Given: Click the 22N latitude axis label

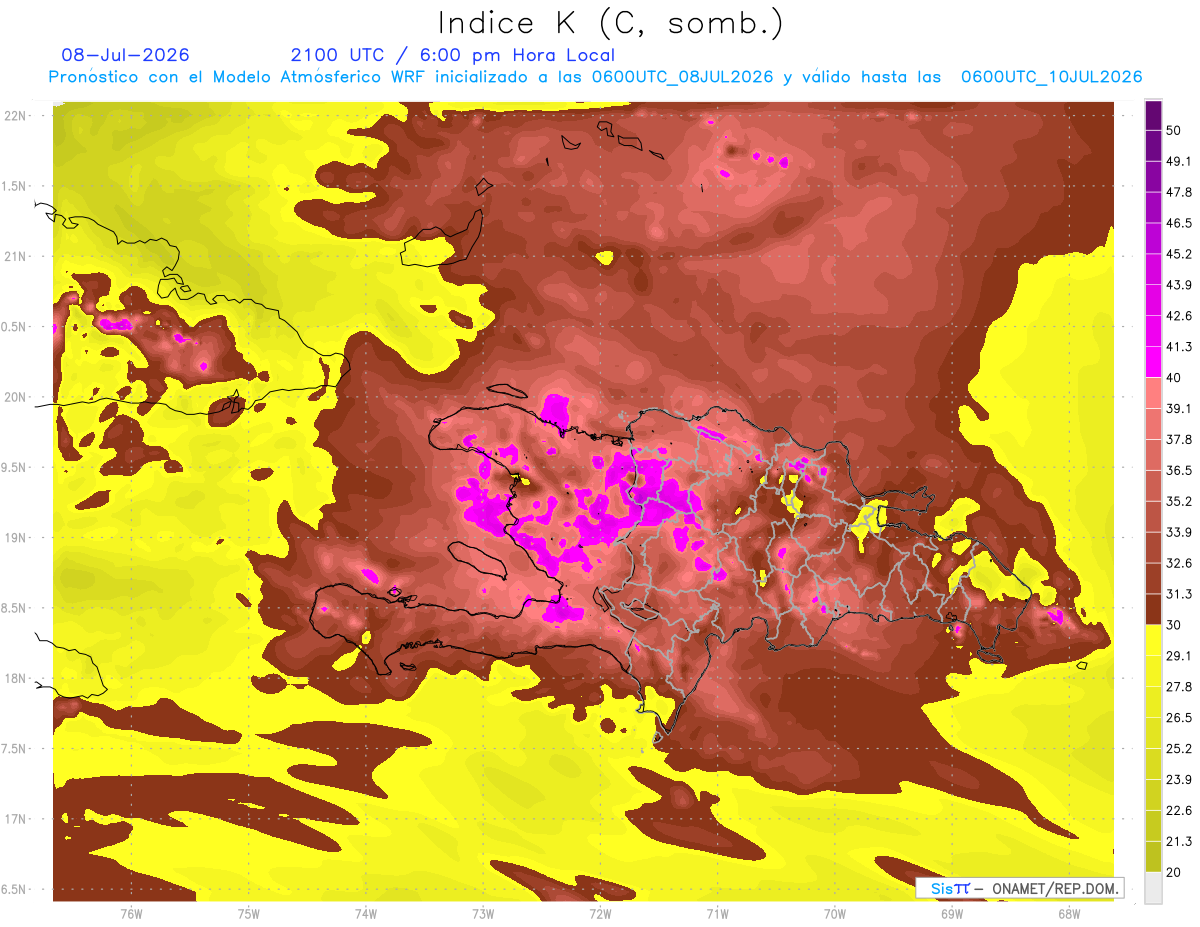Looking at the screenshot, I should 17,116.
